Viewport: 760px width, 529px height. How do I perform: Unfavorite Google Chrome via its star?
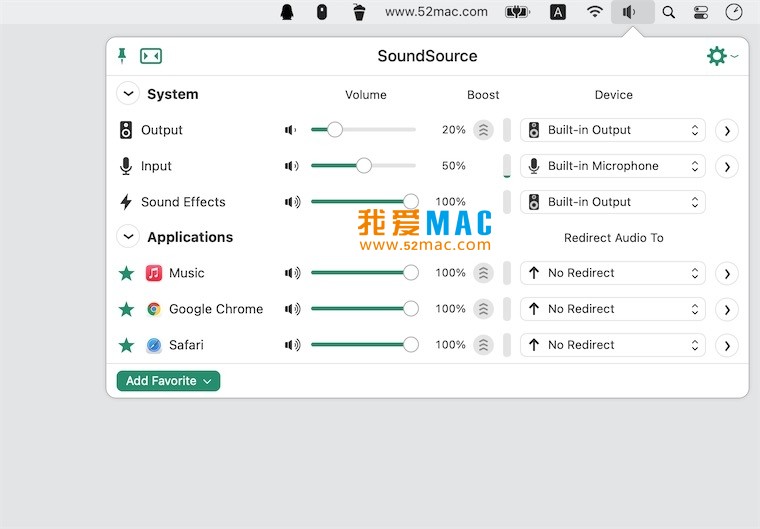(127, 309)
